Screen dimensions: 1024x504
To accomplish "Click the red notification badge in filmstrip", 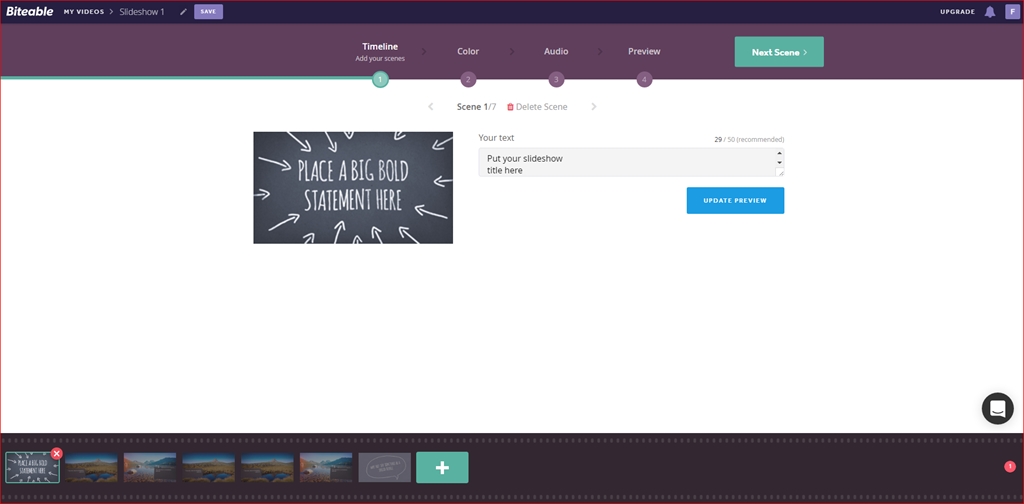I will (x=1010, y=466).
